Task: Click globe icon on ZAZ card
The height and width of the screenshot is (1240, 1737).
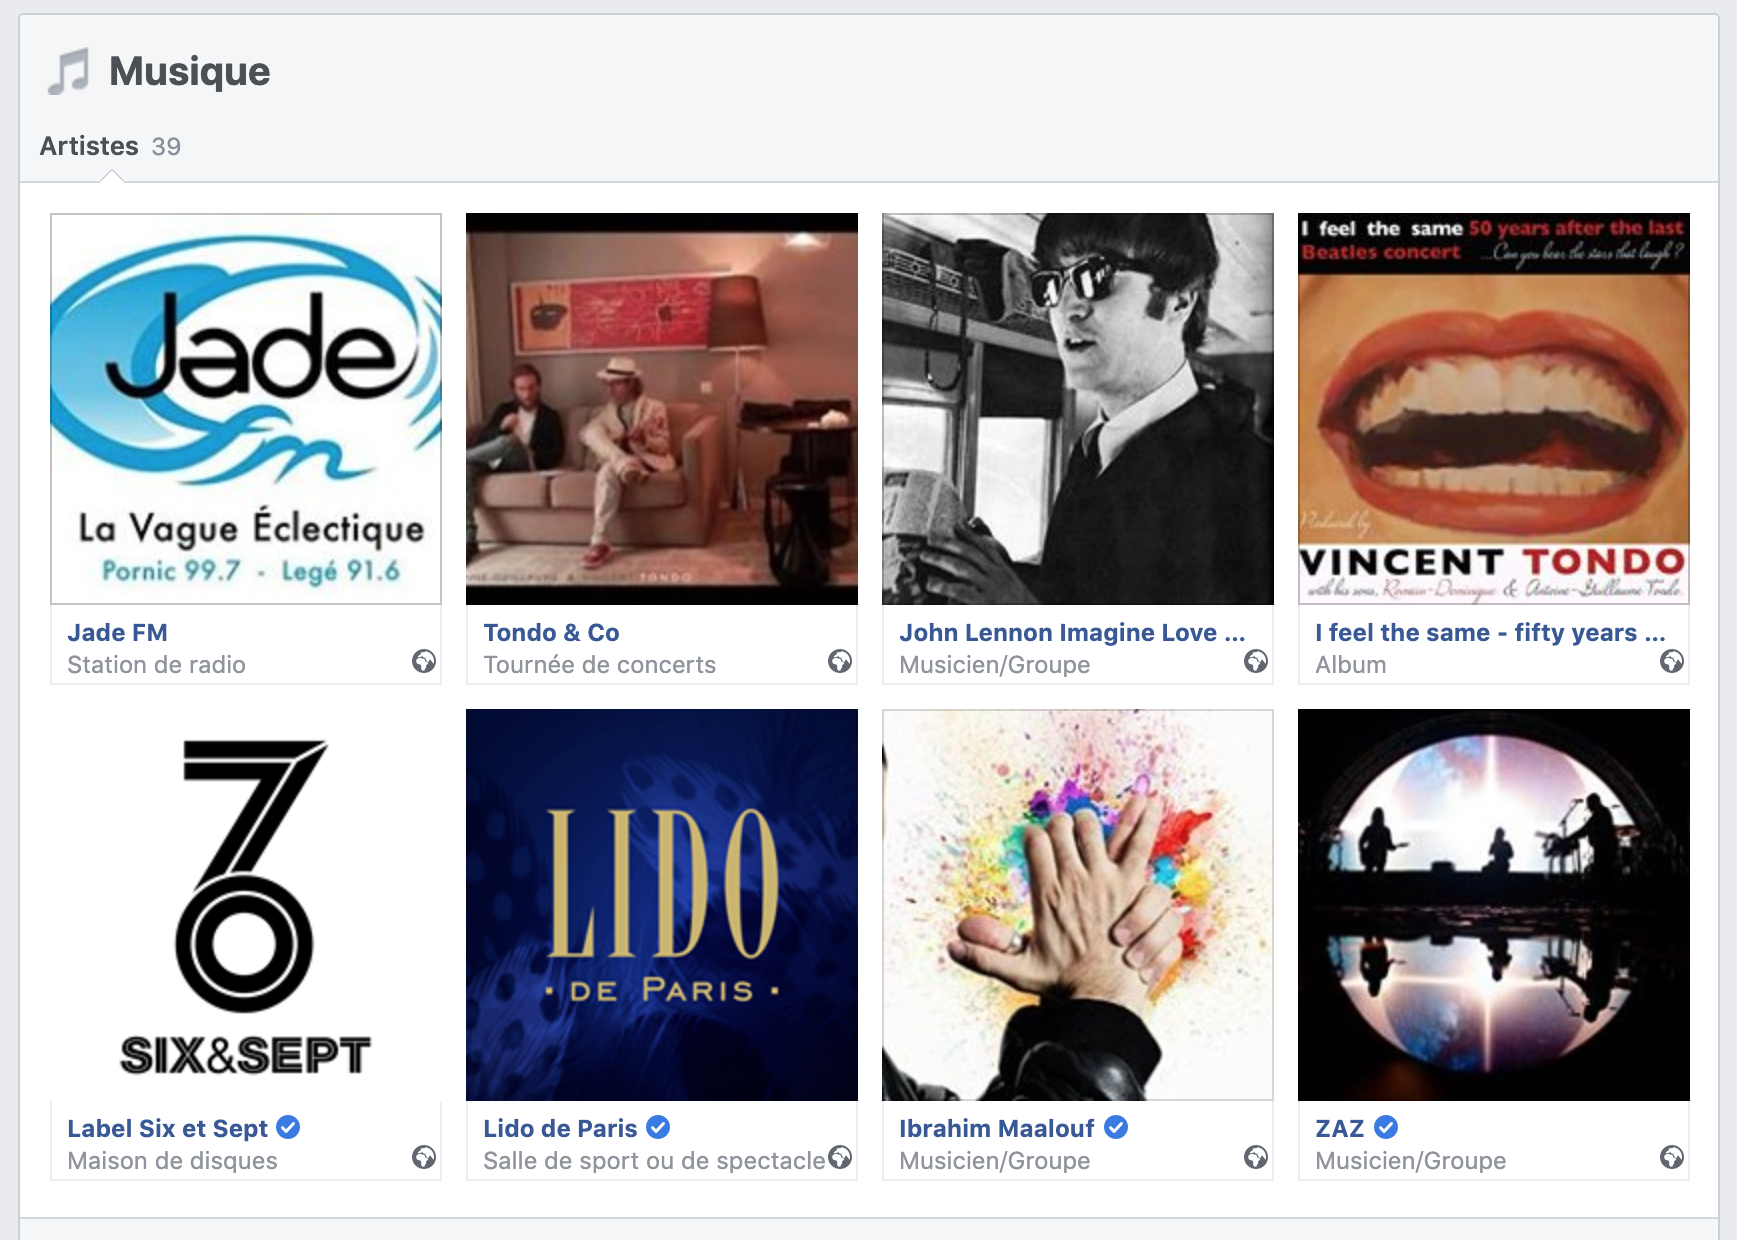Action: coord(1672,1157)
